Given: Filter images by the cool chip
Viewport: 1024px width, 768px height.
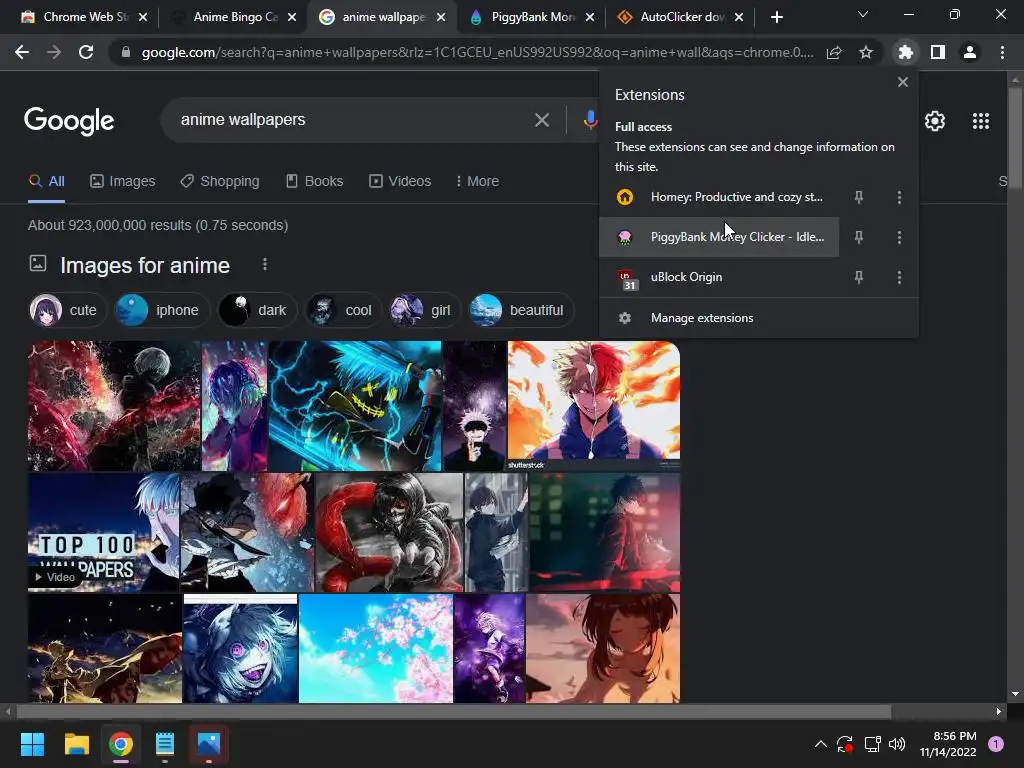Looking at the screenshot, I should pyautogui.click(x=343, y=310).
